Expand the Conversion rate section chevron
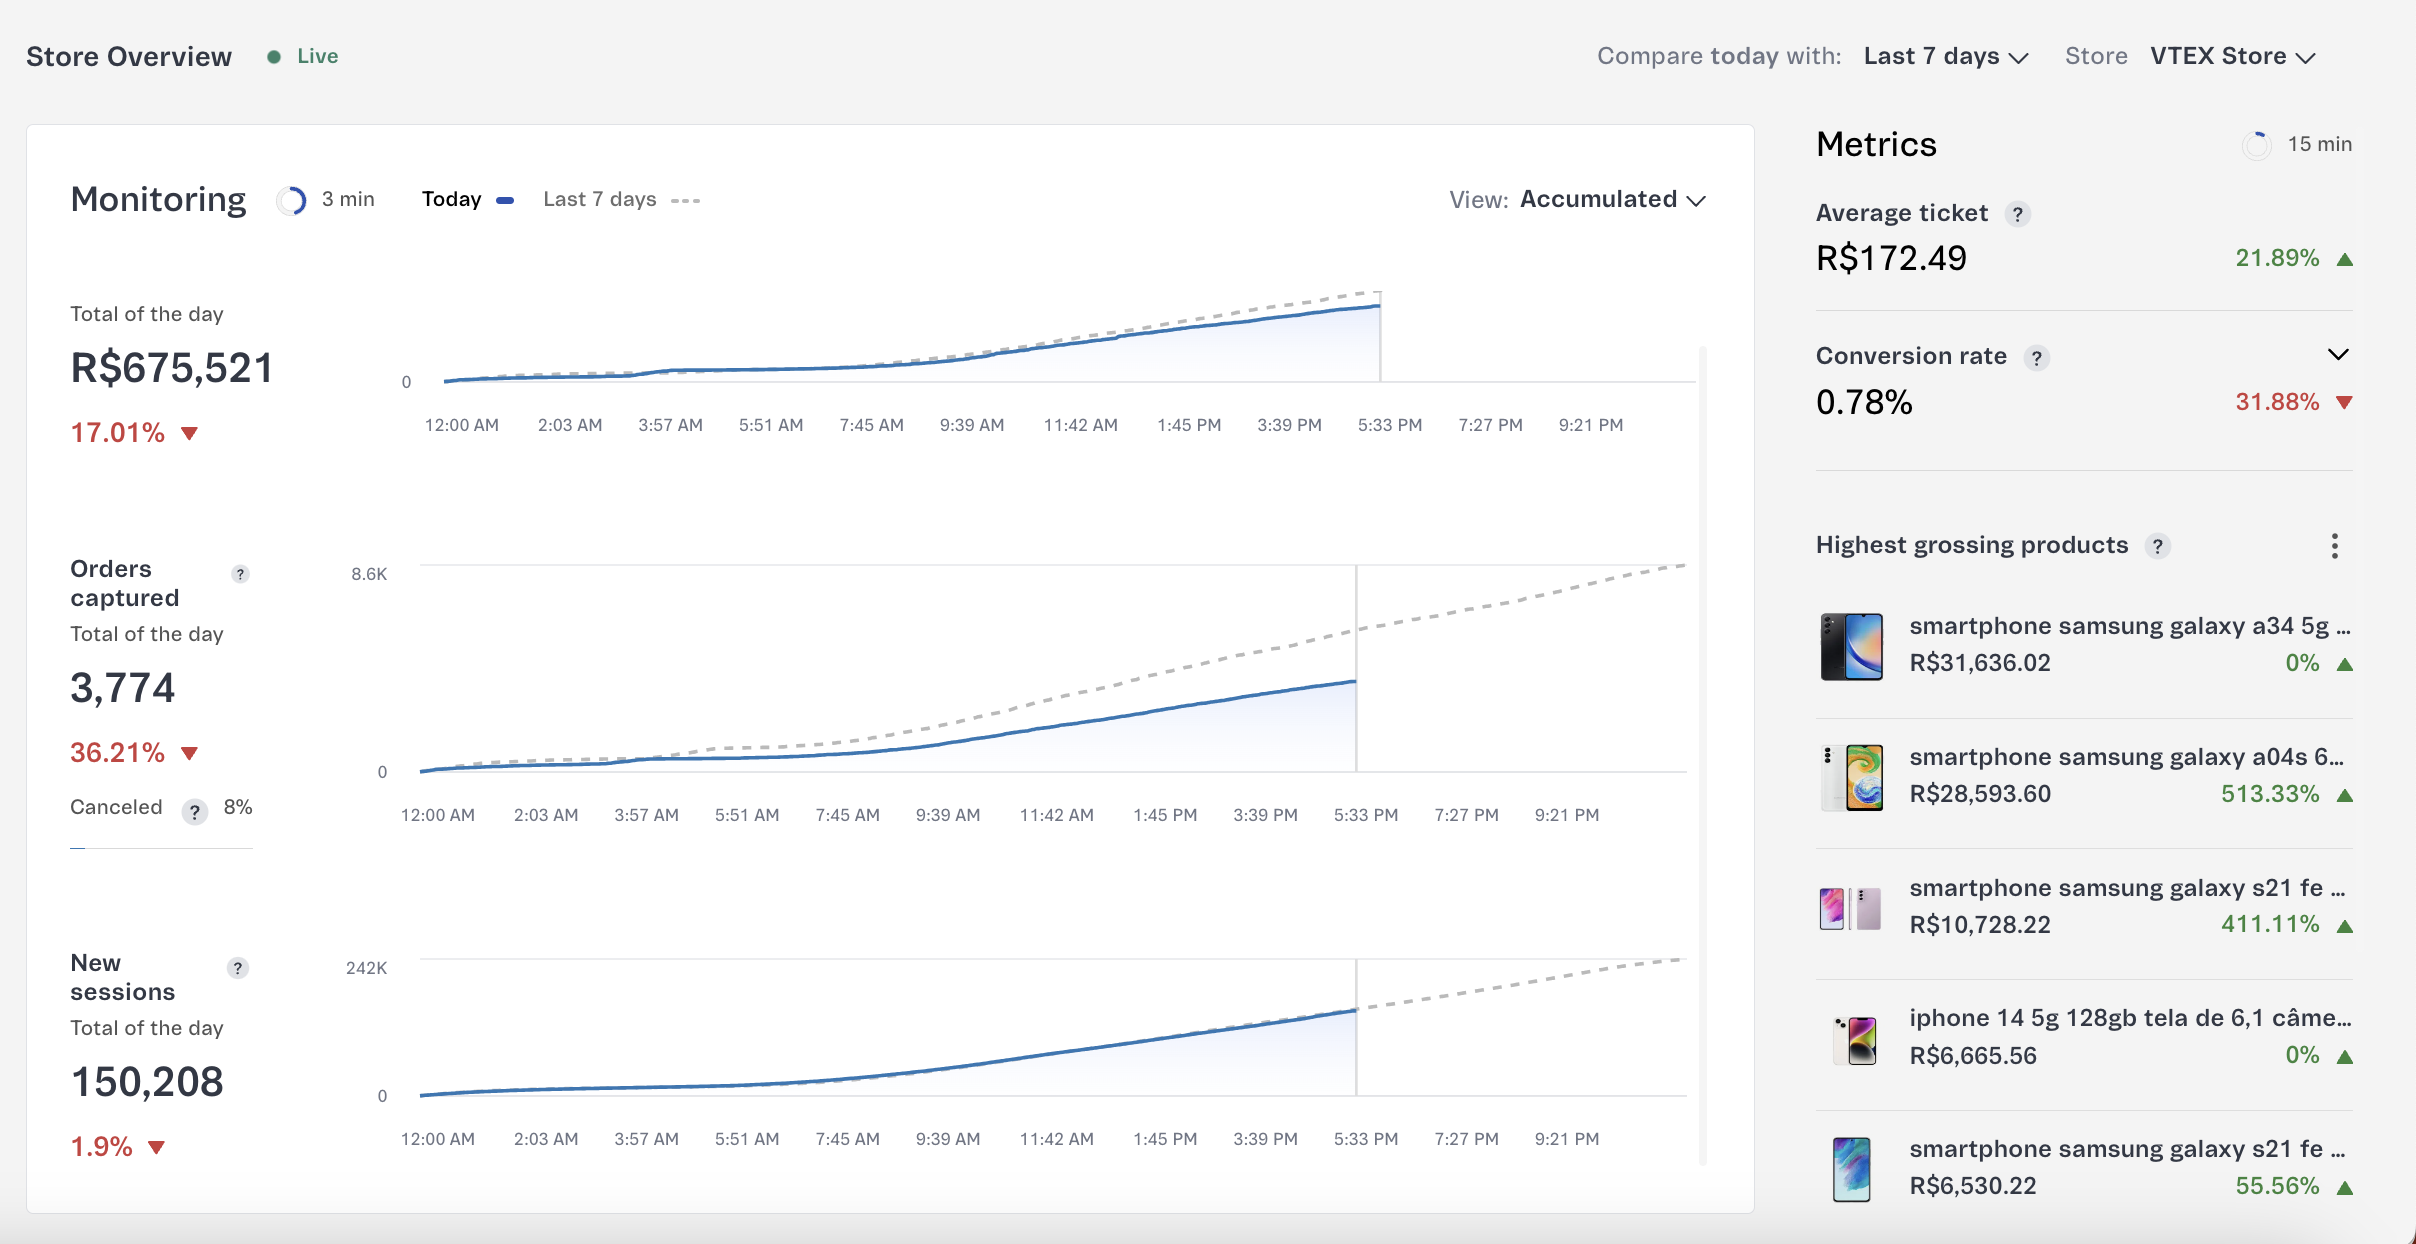 (x=2338, y=355)
